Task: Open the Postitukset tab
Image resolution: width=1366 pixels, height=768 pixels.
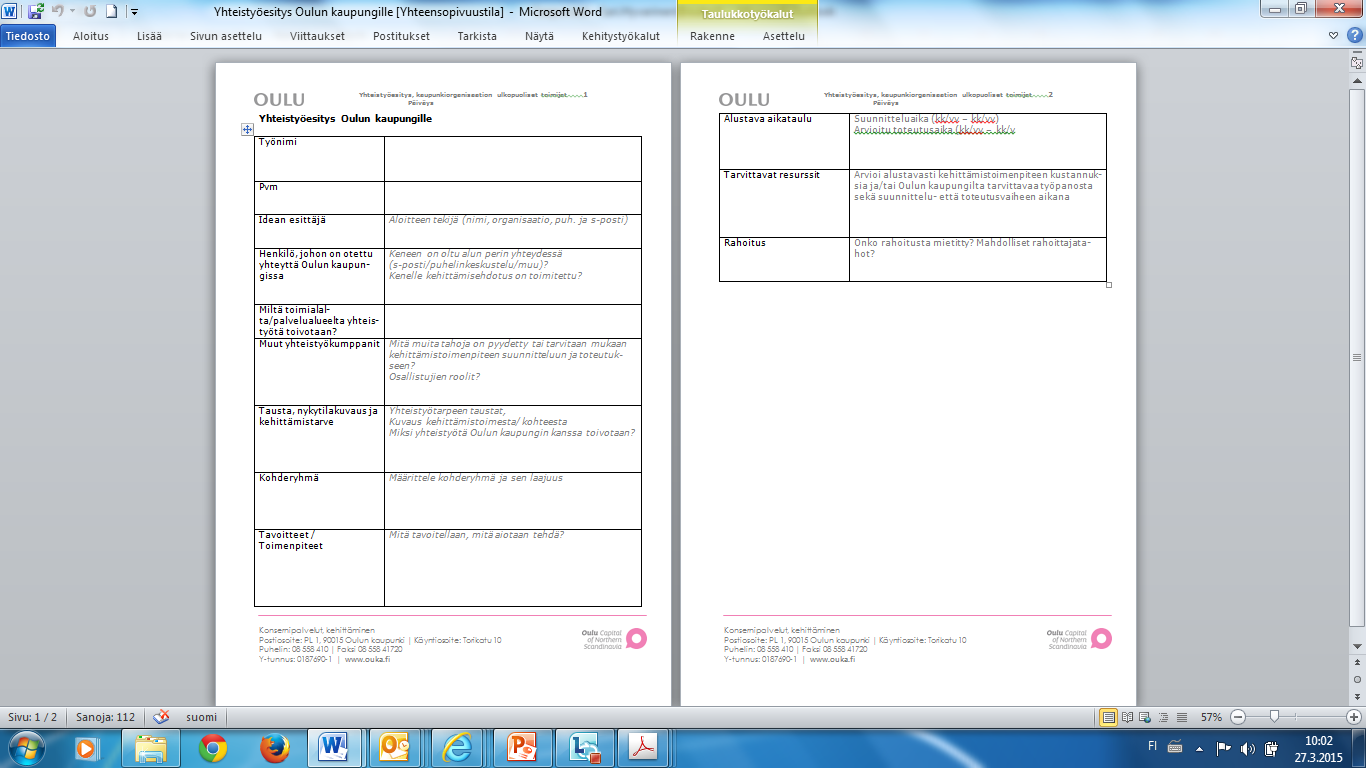Action: [401, 36]
